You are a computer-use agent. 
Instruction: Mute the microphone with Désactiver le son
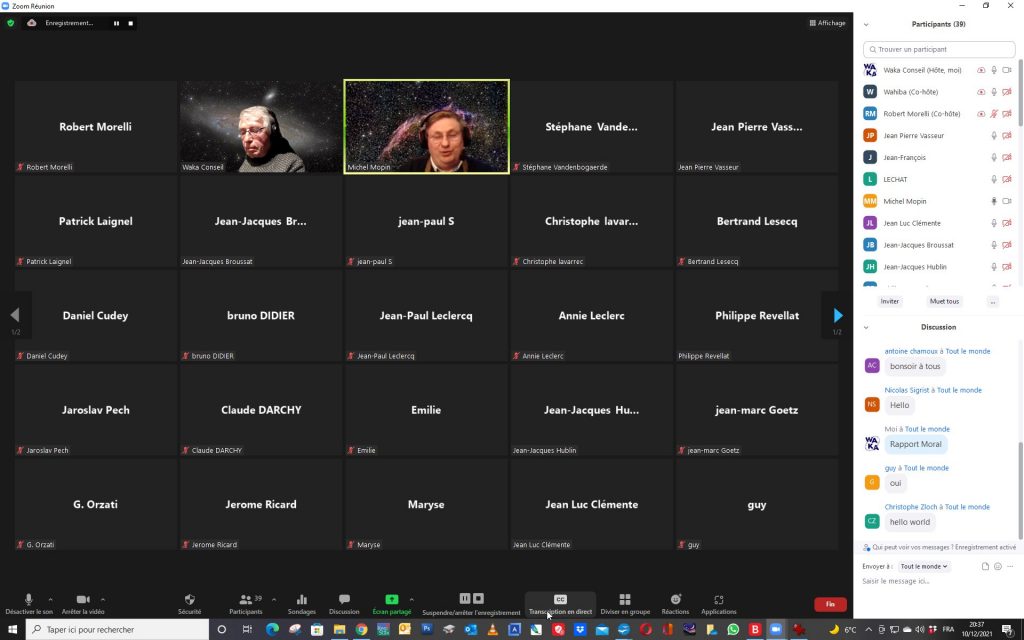pyautogui.click(x=29, y=603)
